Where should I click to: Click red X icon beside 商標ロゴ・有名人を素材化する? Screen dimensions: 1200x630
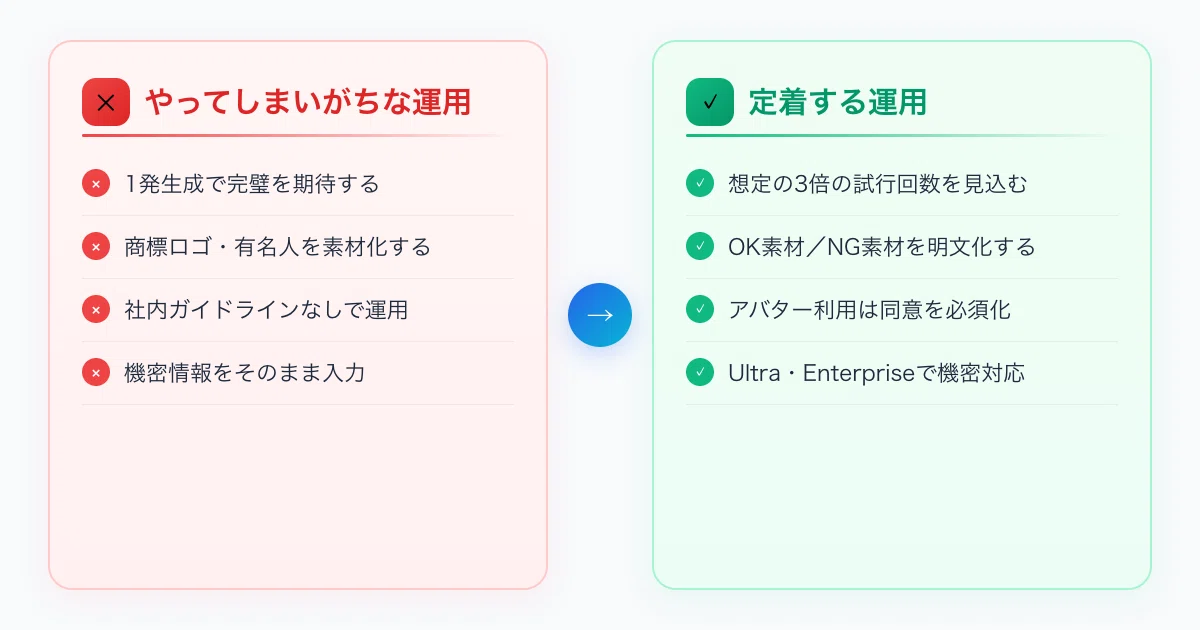(96, 247)
